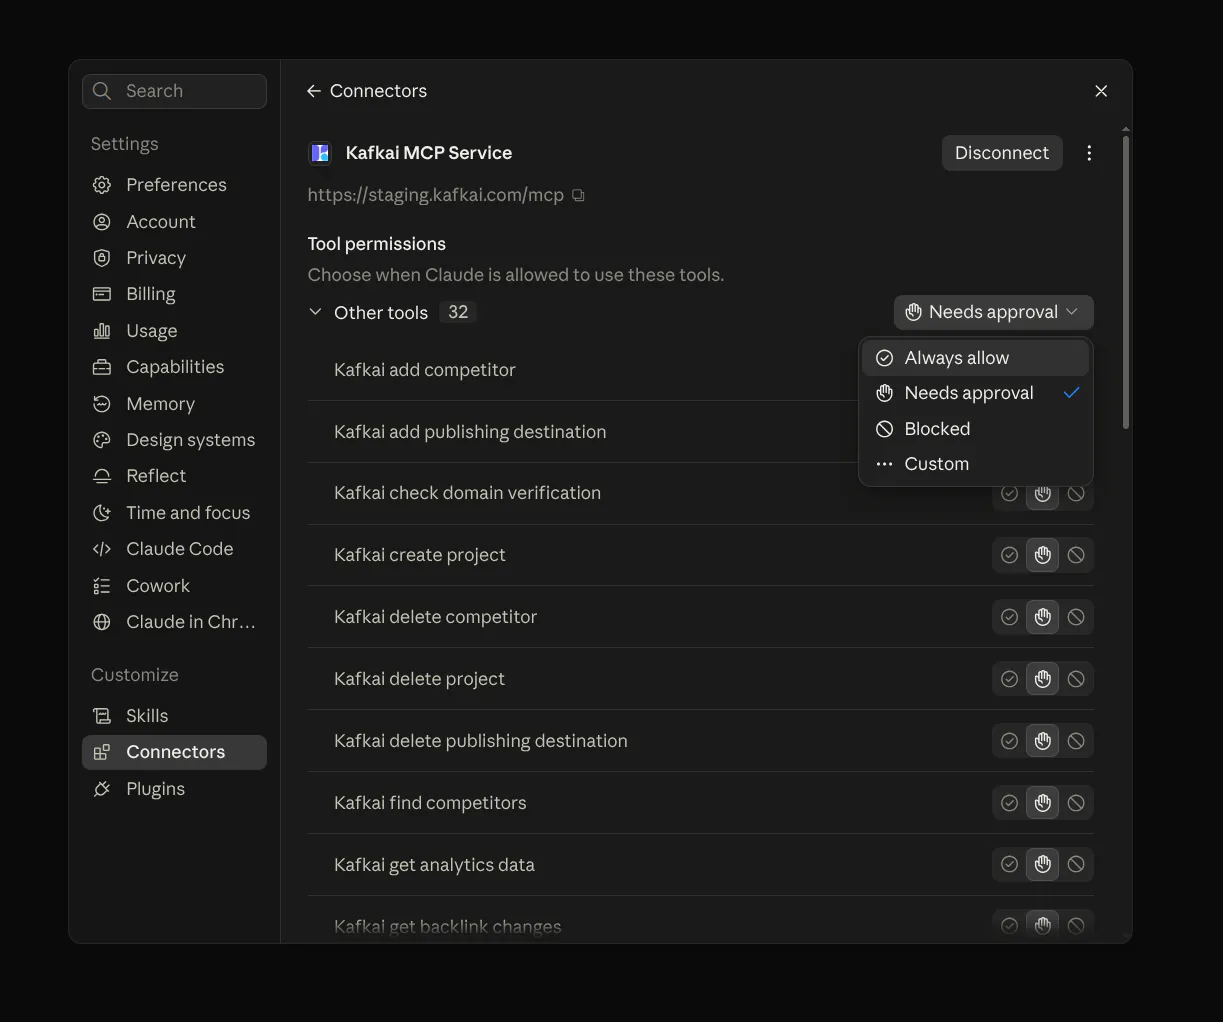Block Kafkai delete publishing destination
Image resolution: width=1223 pixels, height=1022 pixels.
(x=1076, y=741)
